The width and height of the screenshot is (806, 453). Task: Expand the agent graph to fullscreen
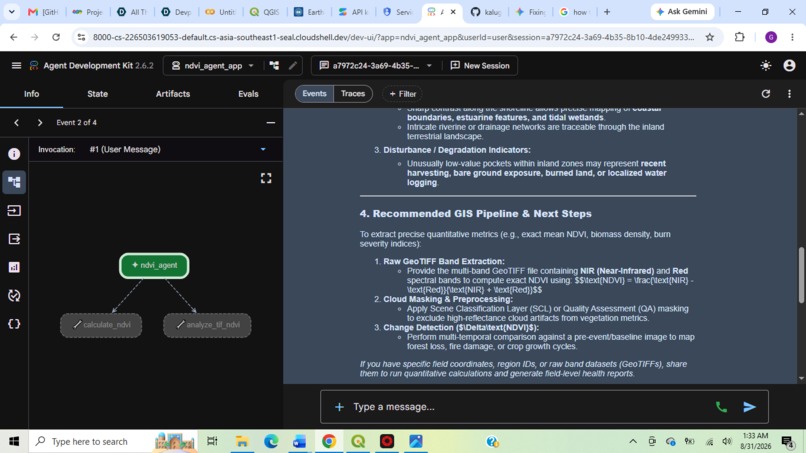point(266,178)
